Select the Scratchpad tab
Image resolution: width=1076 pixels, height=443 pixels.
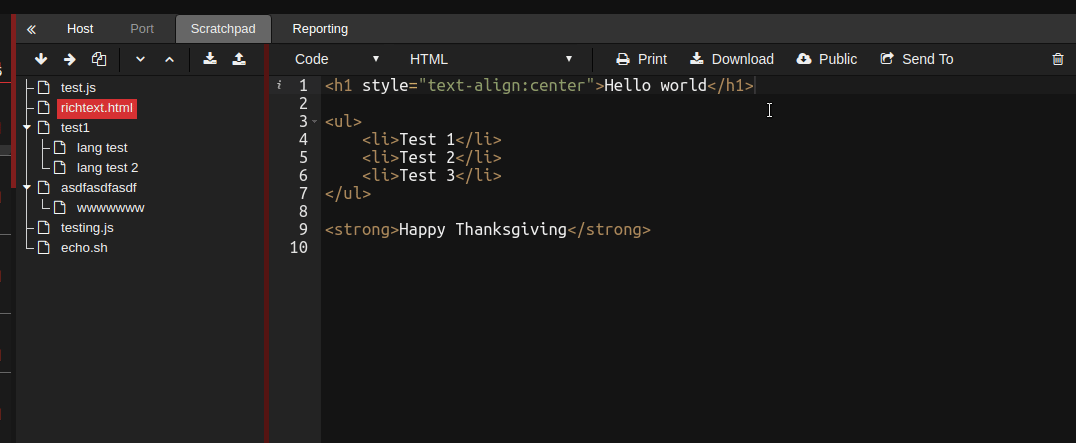click(x=223, y=29)
